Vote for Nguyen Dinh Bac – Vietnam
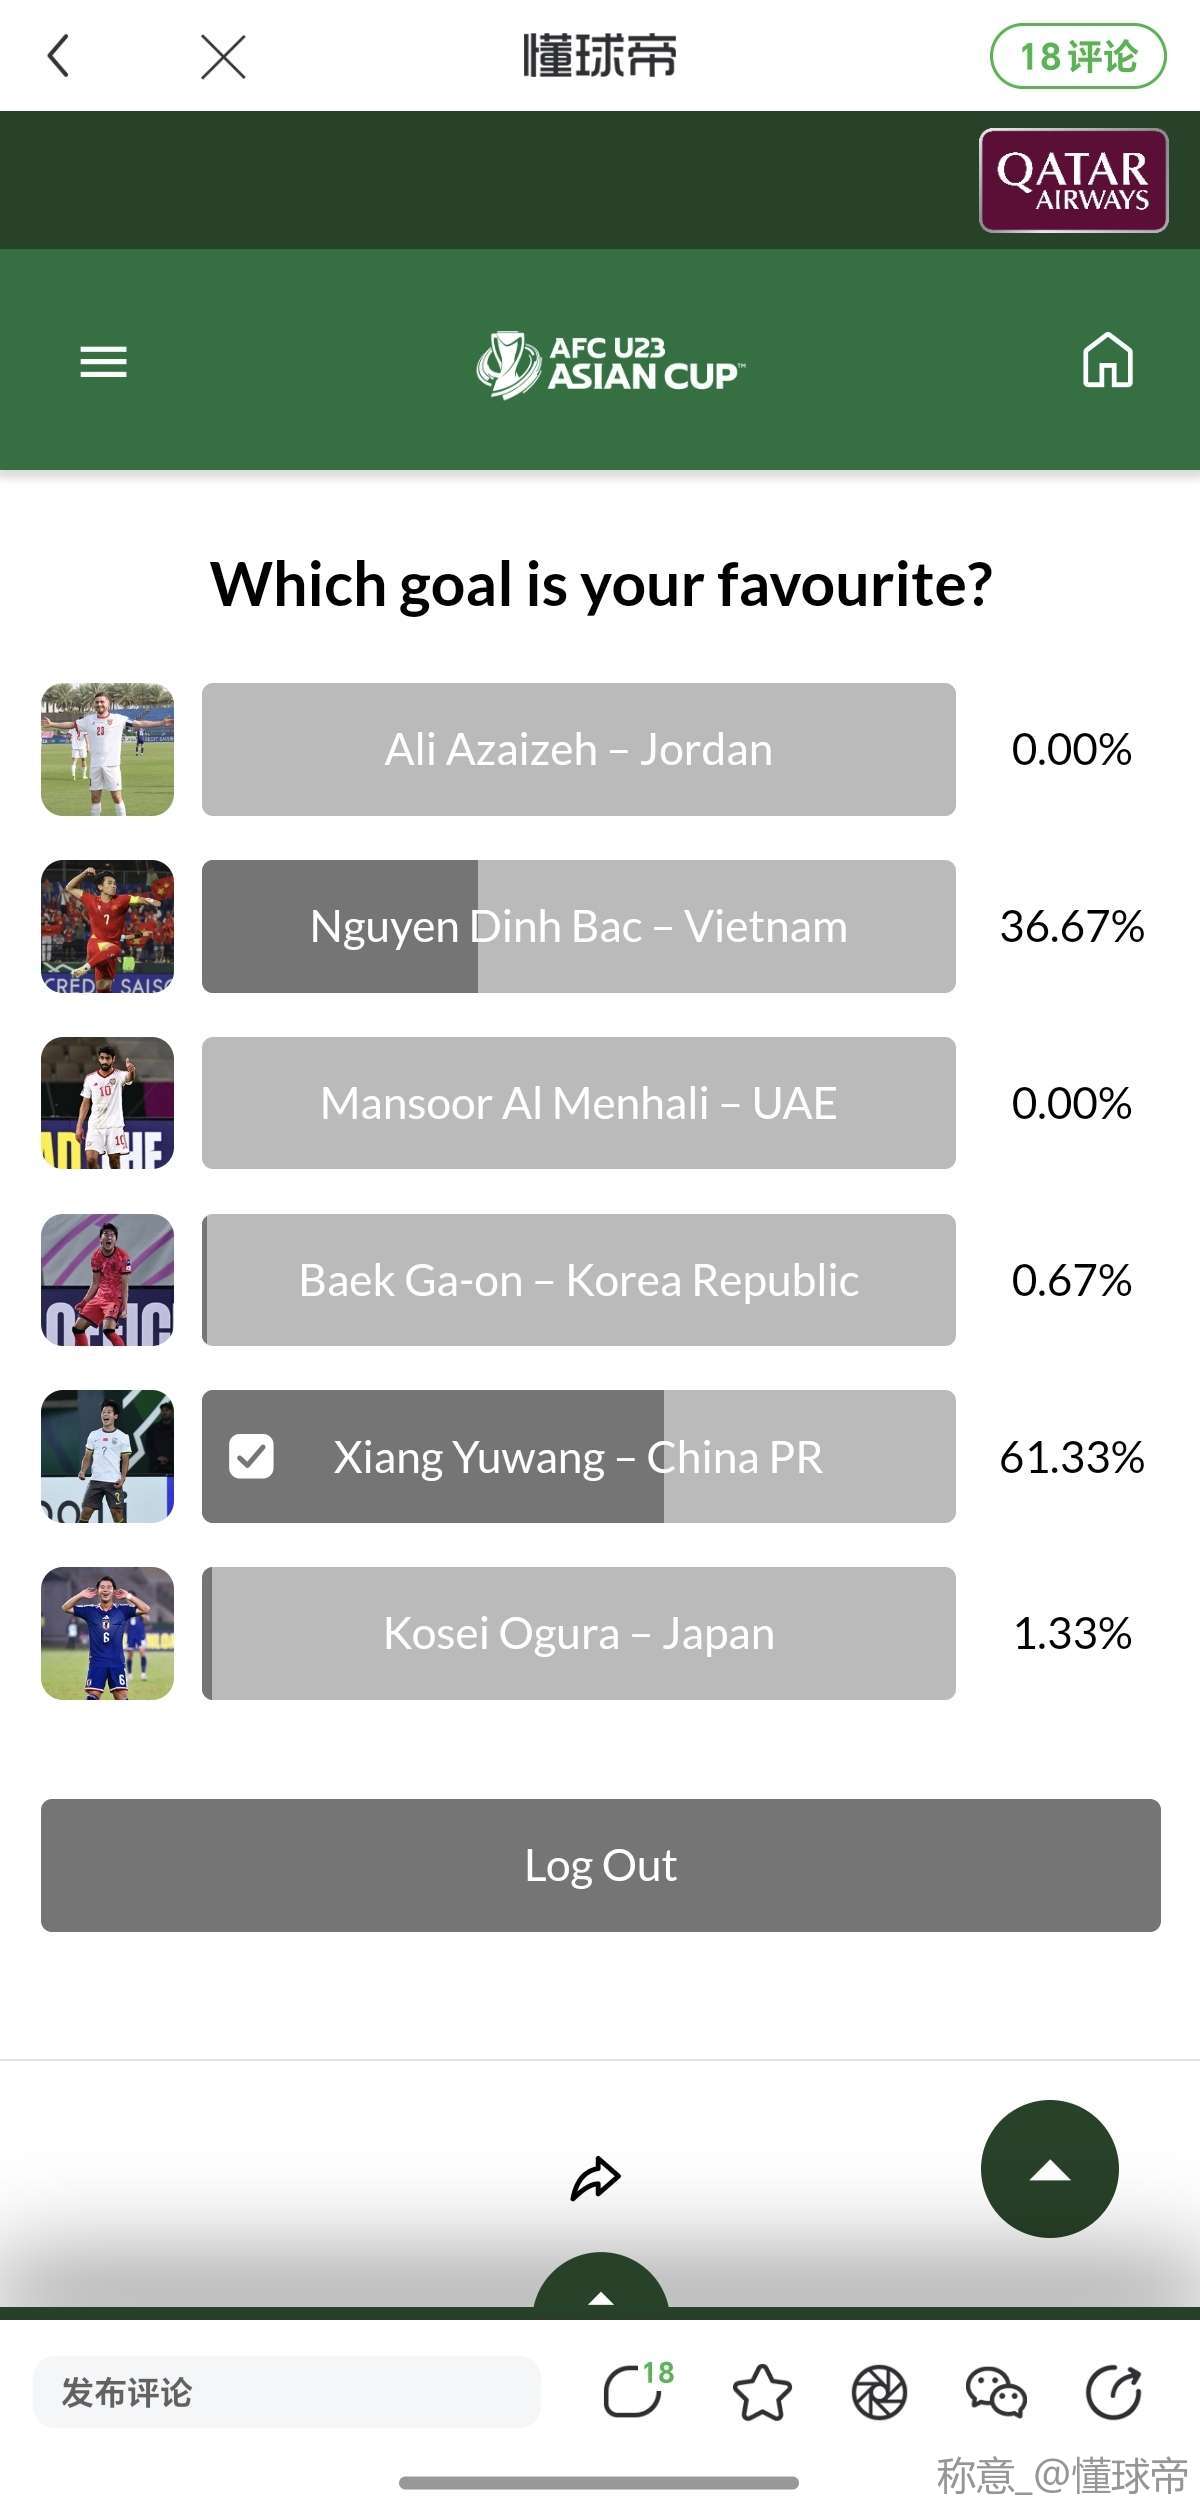Image resolution: width=1200 pixels, height=2509 pixels. [x=578, y=926]
